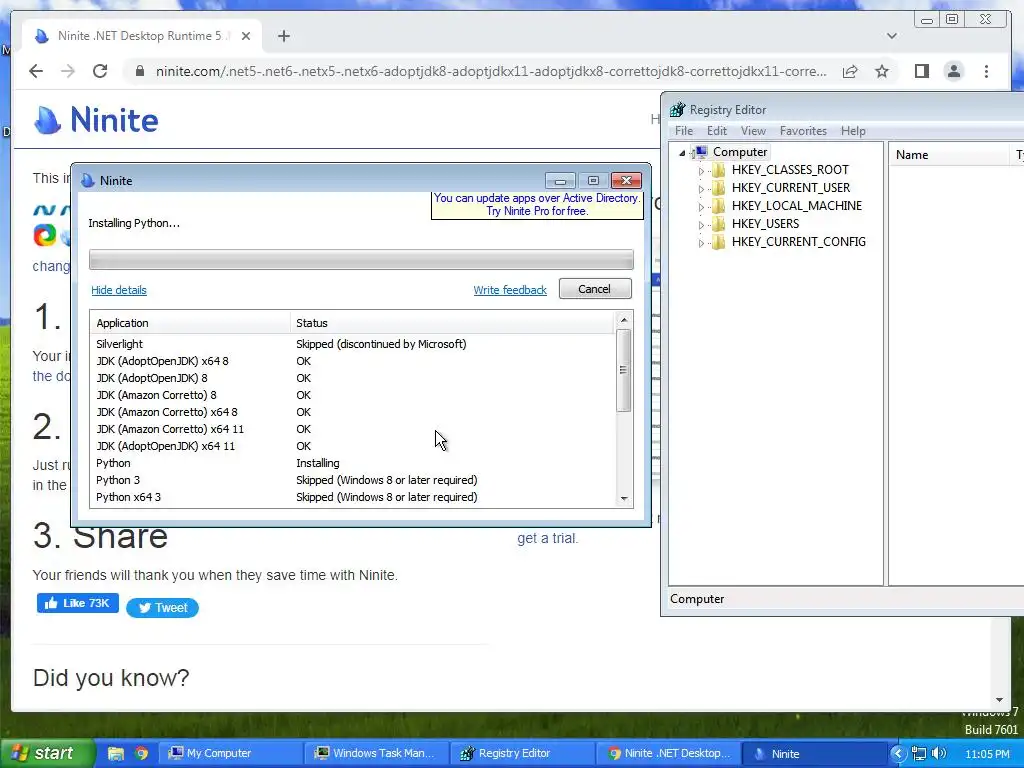This screenshot has height=768, width=1024.
Task: Expand the HKEY_CURRENT_CONFIG node
Action: [701, 243]
